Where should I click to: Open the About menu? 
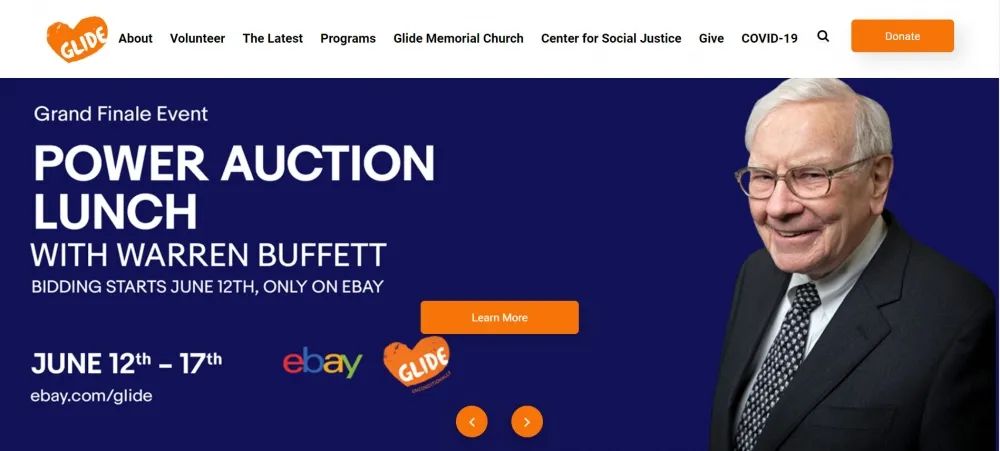135,38
